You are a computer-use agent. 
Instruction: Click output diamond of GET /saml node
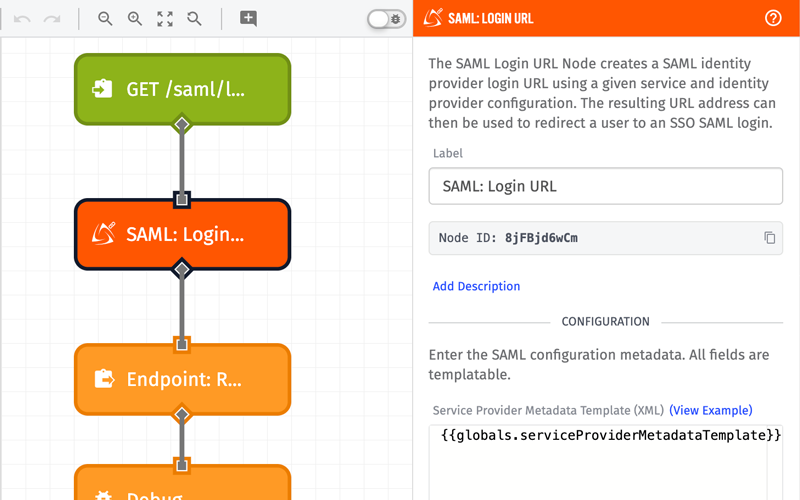(182, 124)
